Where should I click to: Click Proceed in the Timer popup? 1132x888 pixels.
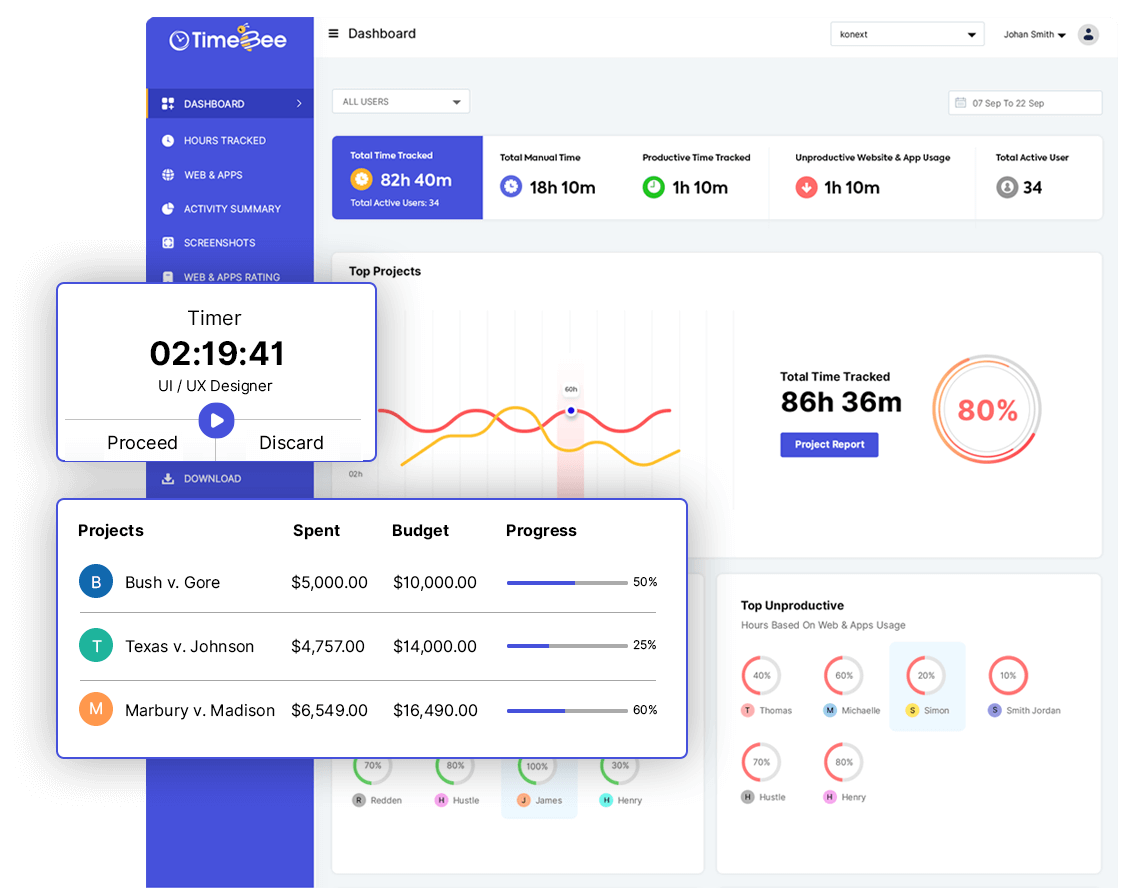tap(142, 442)
